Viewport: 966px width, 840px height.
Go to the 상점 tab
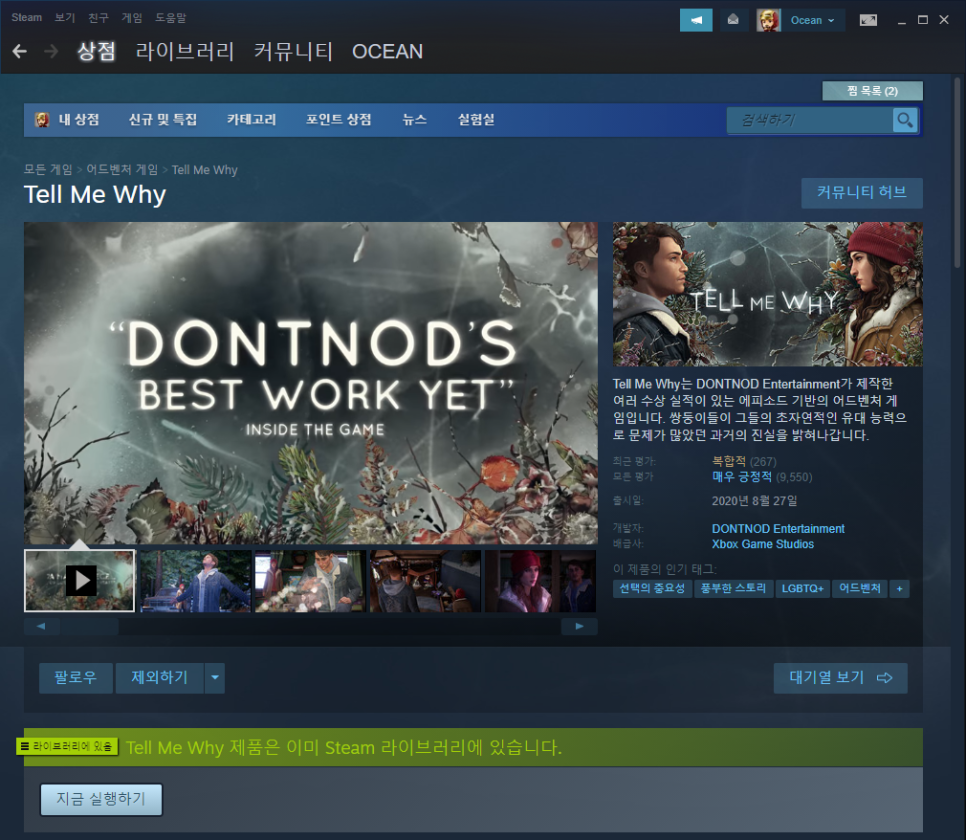pos(96,51)
